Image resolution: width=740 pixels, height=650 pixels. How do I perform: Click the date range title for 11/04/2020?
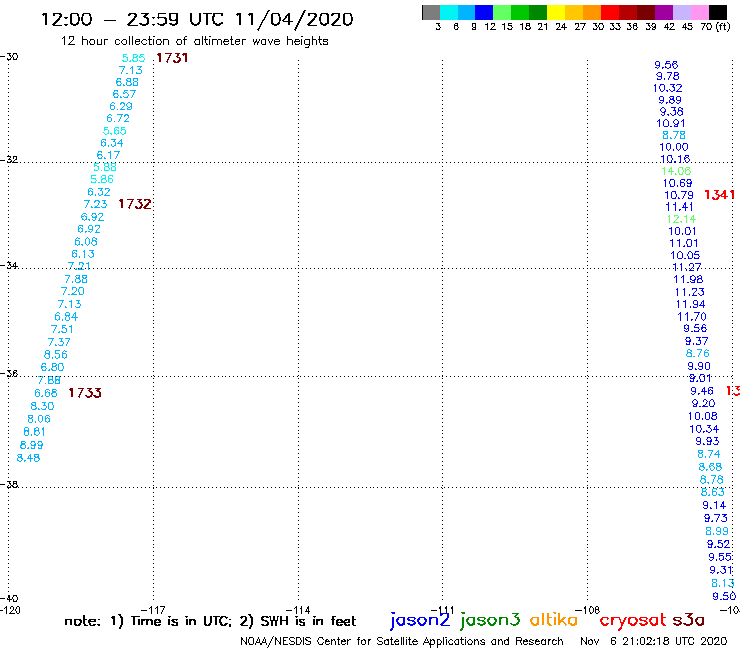point(197,20)
